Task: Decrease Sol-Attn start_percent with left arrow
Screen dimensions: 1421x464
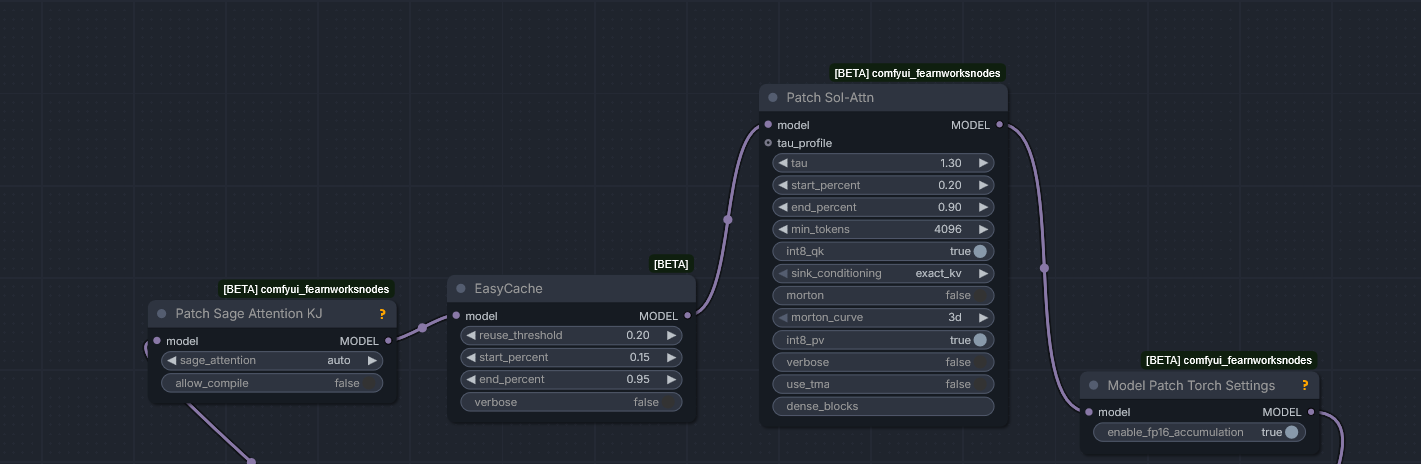Action: [784, 185]
